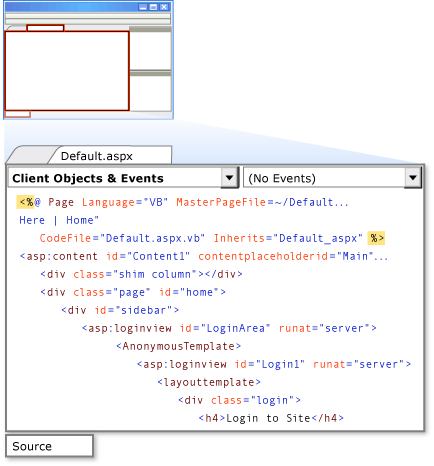Viewport: 434px width, 466px height.
Task: Click the highlighted <% opening directive tag
Action: pos(25,202)
